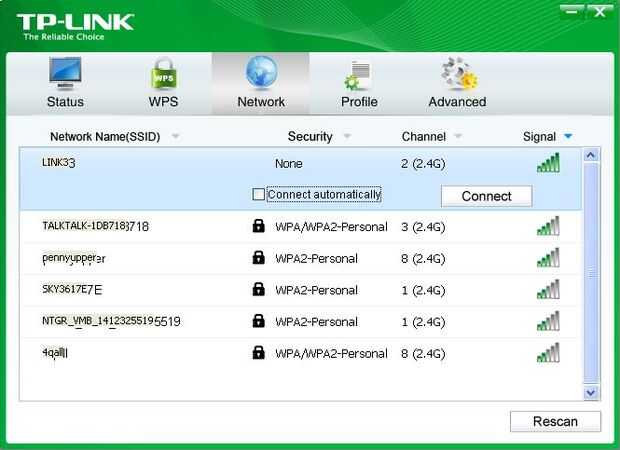This screenshot has width=620, height=450.
Task: Click lock icon for SKY3617E7E network
Action: [x=259, y=289]
